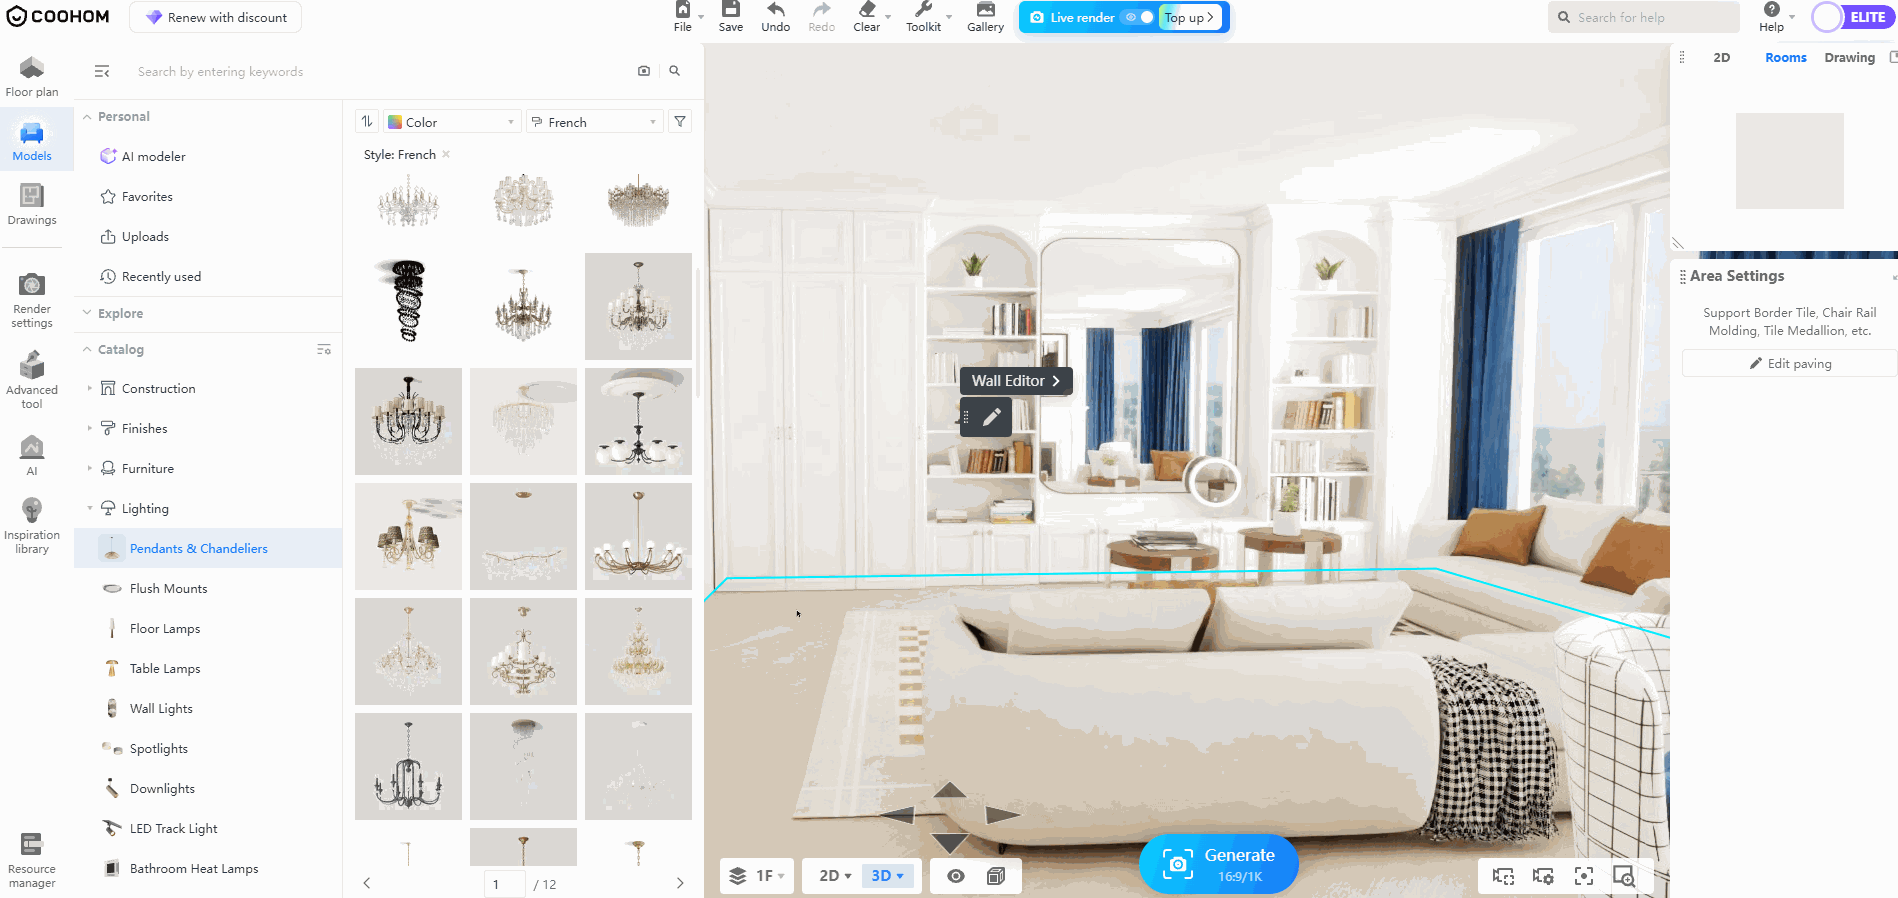Go to the next page of models
1898x898 pixels.
[x=680, y=883]
